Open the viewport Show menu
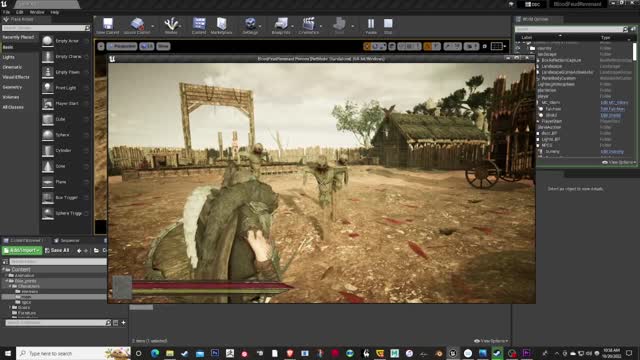640x360 pixels. tap(163, 46)
